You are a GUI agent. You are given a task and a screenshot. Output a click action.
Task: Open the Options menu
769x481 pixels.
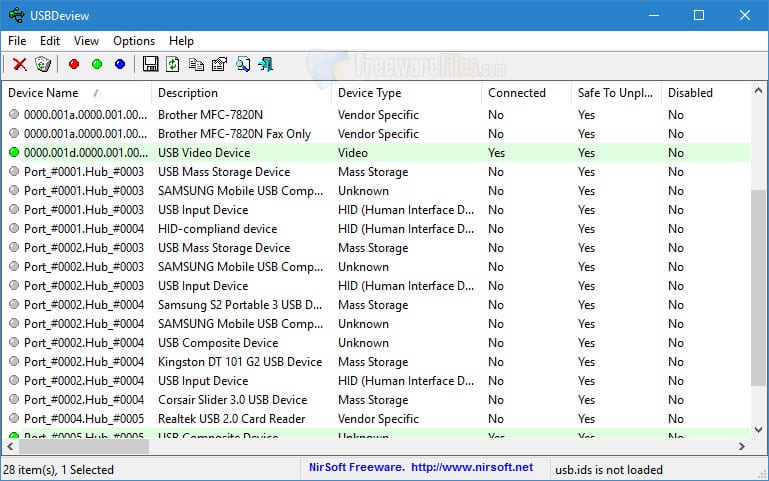pos(134,41)
